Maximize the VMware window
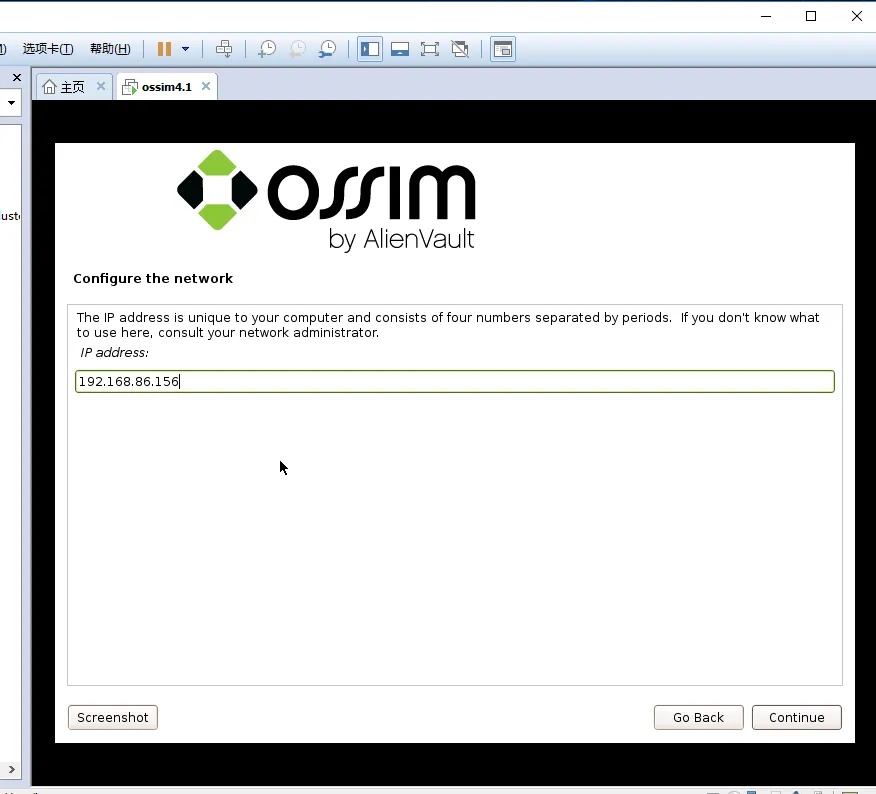 point(811,16)
